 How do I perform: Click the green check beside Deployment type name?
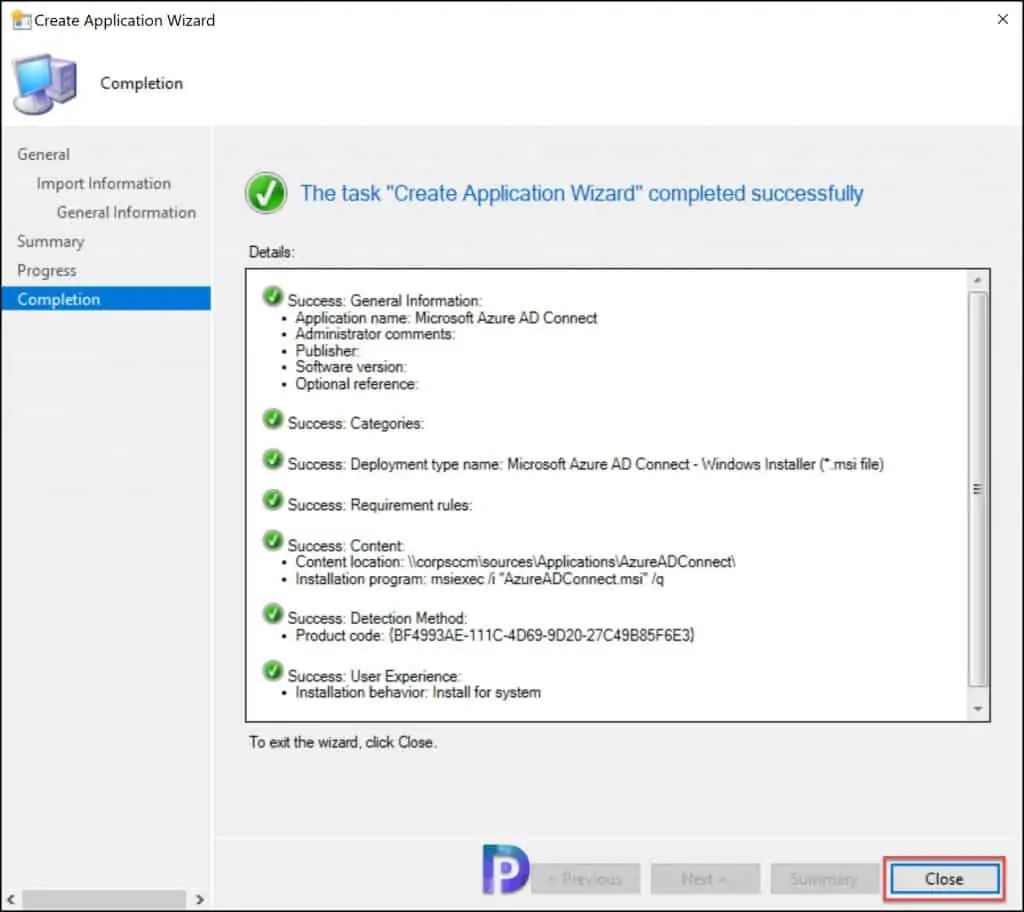(x=272, y=459)
